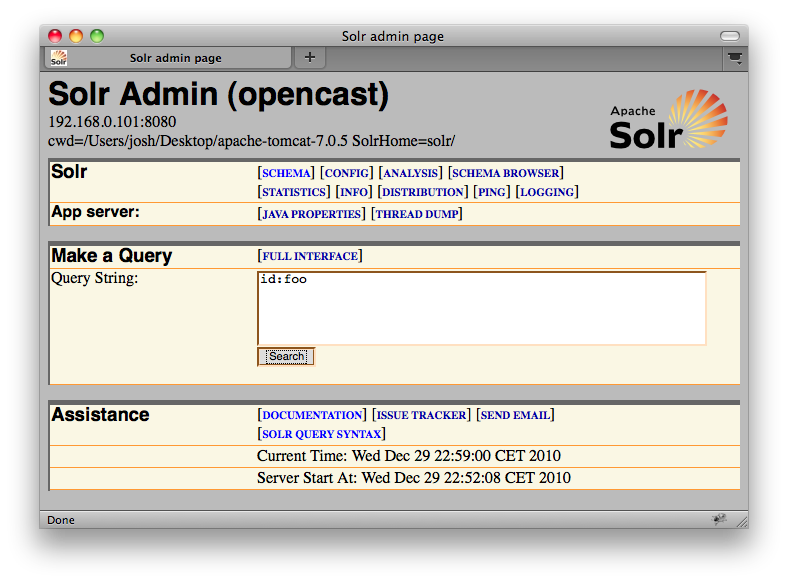Viewport: 788px width, 583px height.
Task: Click the Search button
Action: click(286, 356)
